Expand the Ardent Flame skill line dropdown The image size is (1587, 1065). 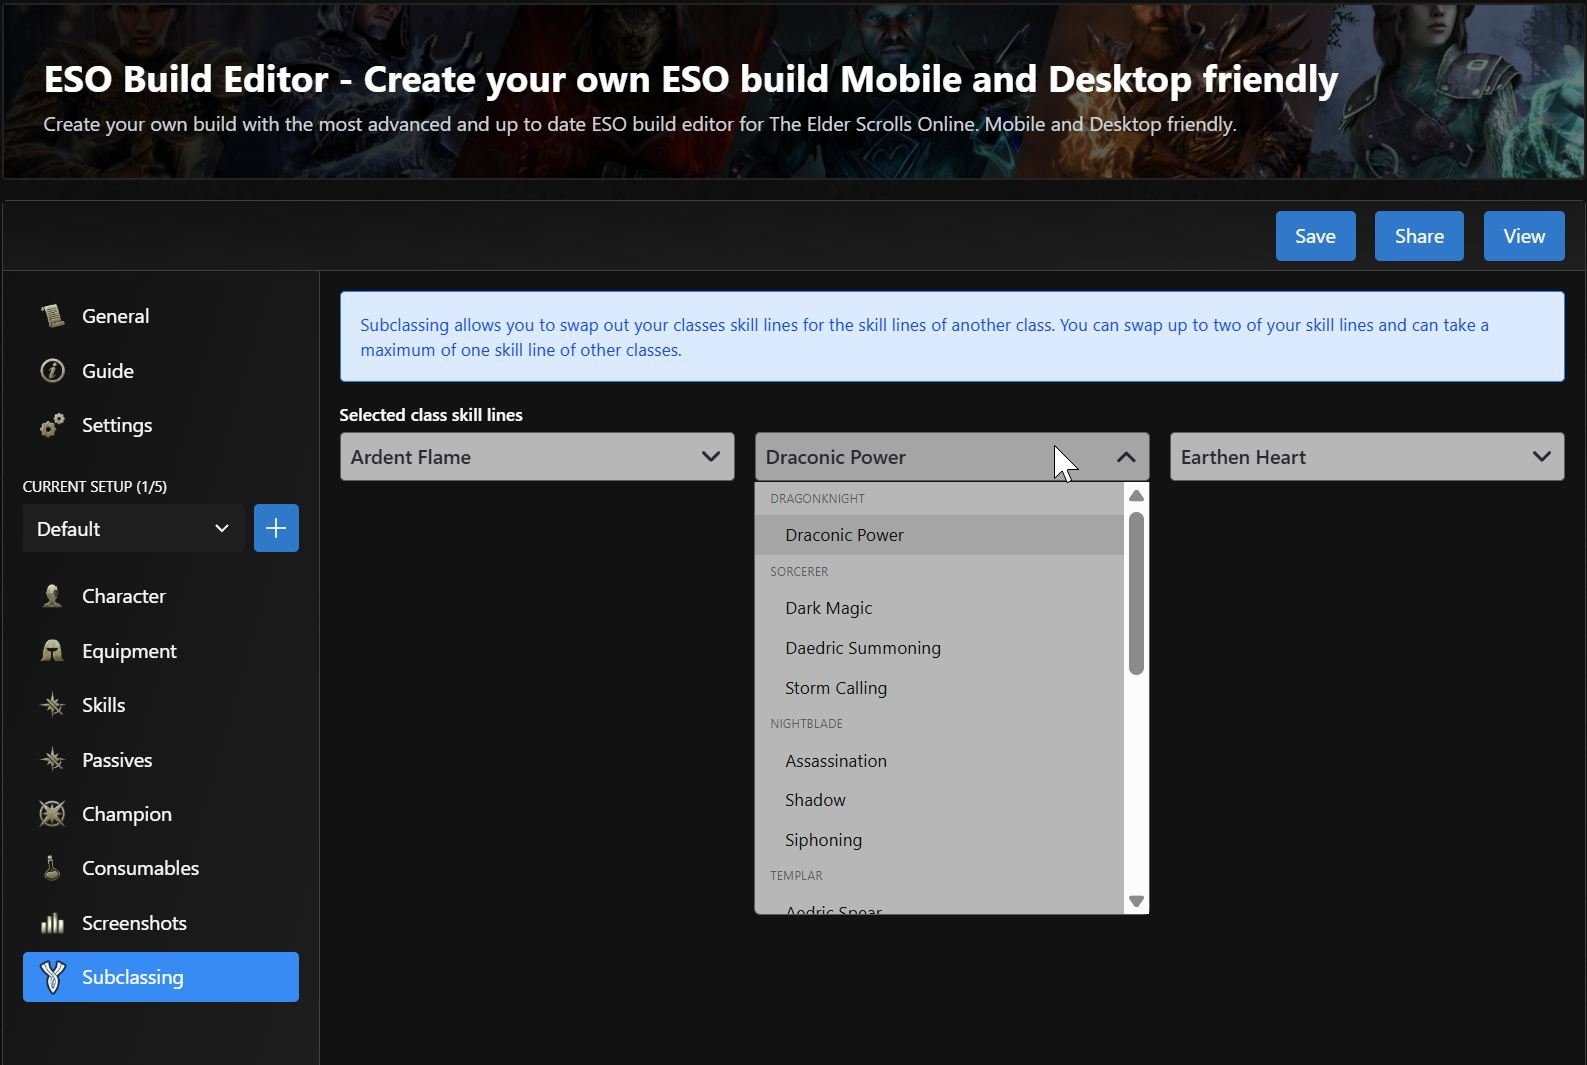pos(537,457)
